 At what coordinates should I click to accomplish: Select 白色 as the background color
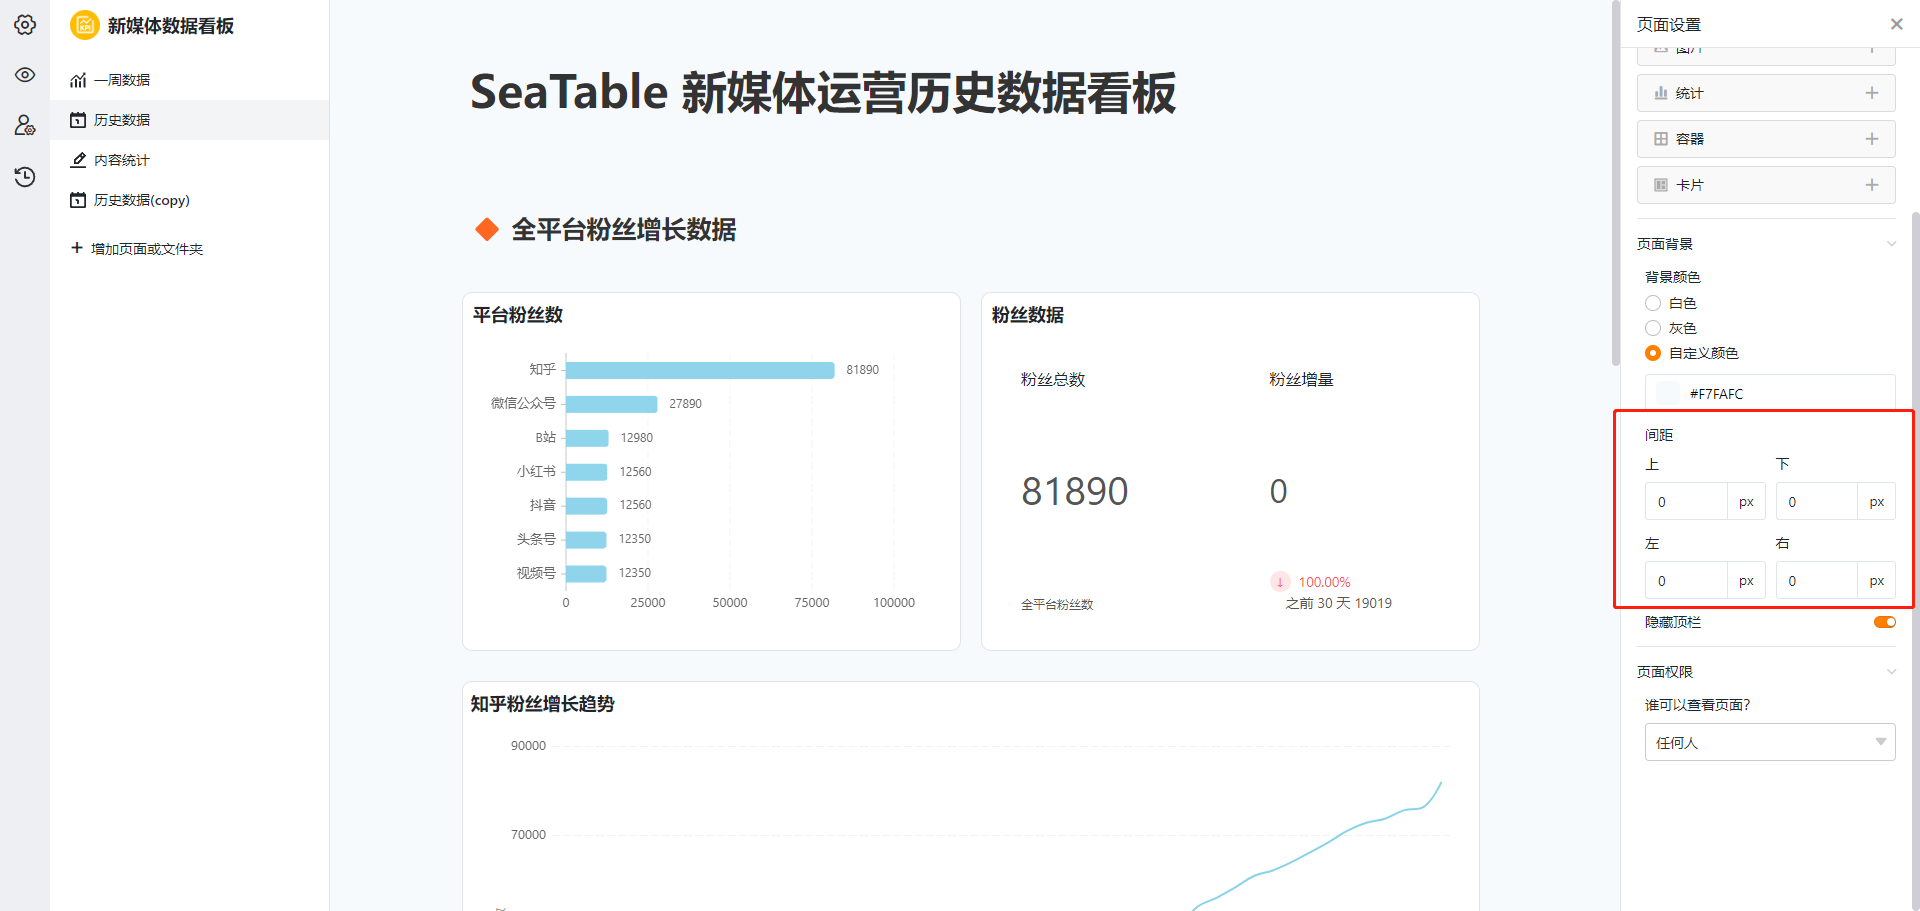(x=1653, y=302)
